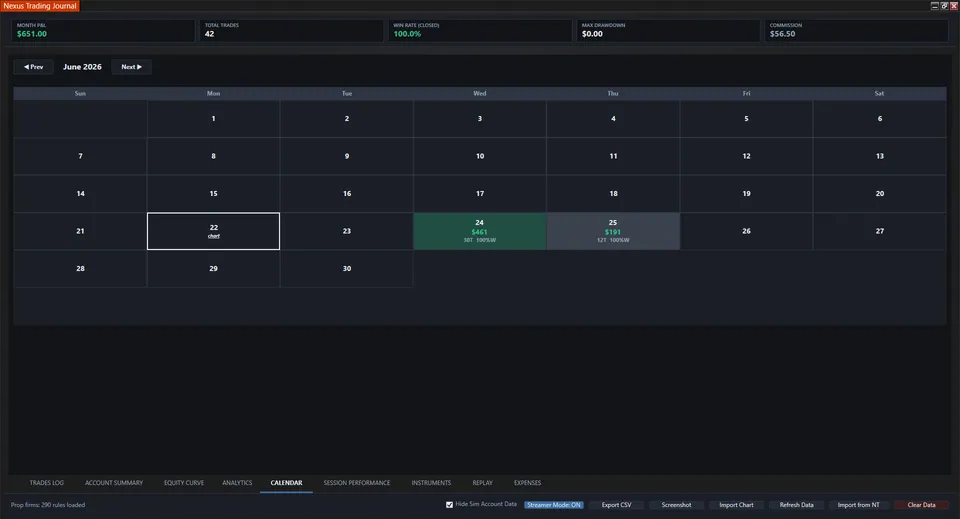Click the Commission value $56.50
This screenshot has width=960, height=519.
[782, 34]
